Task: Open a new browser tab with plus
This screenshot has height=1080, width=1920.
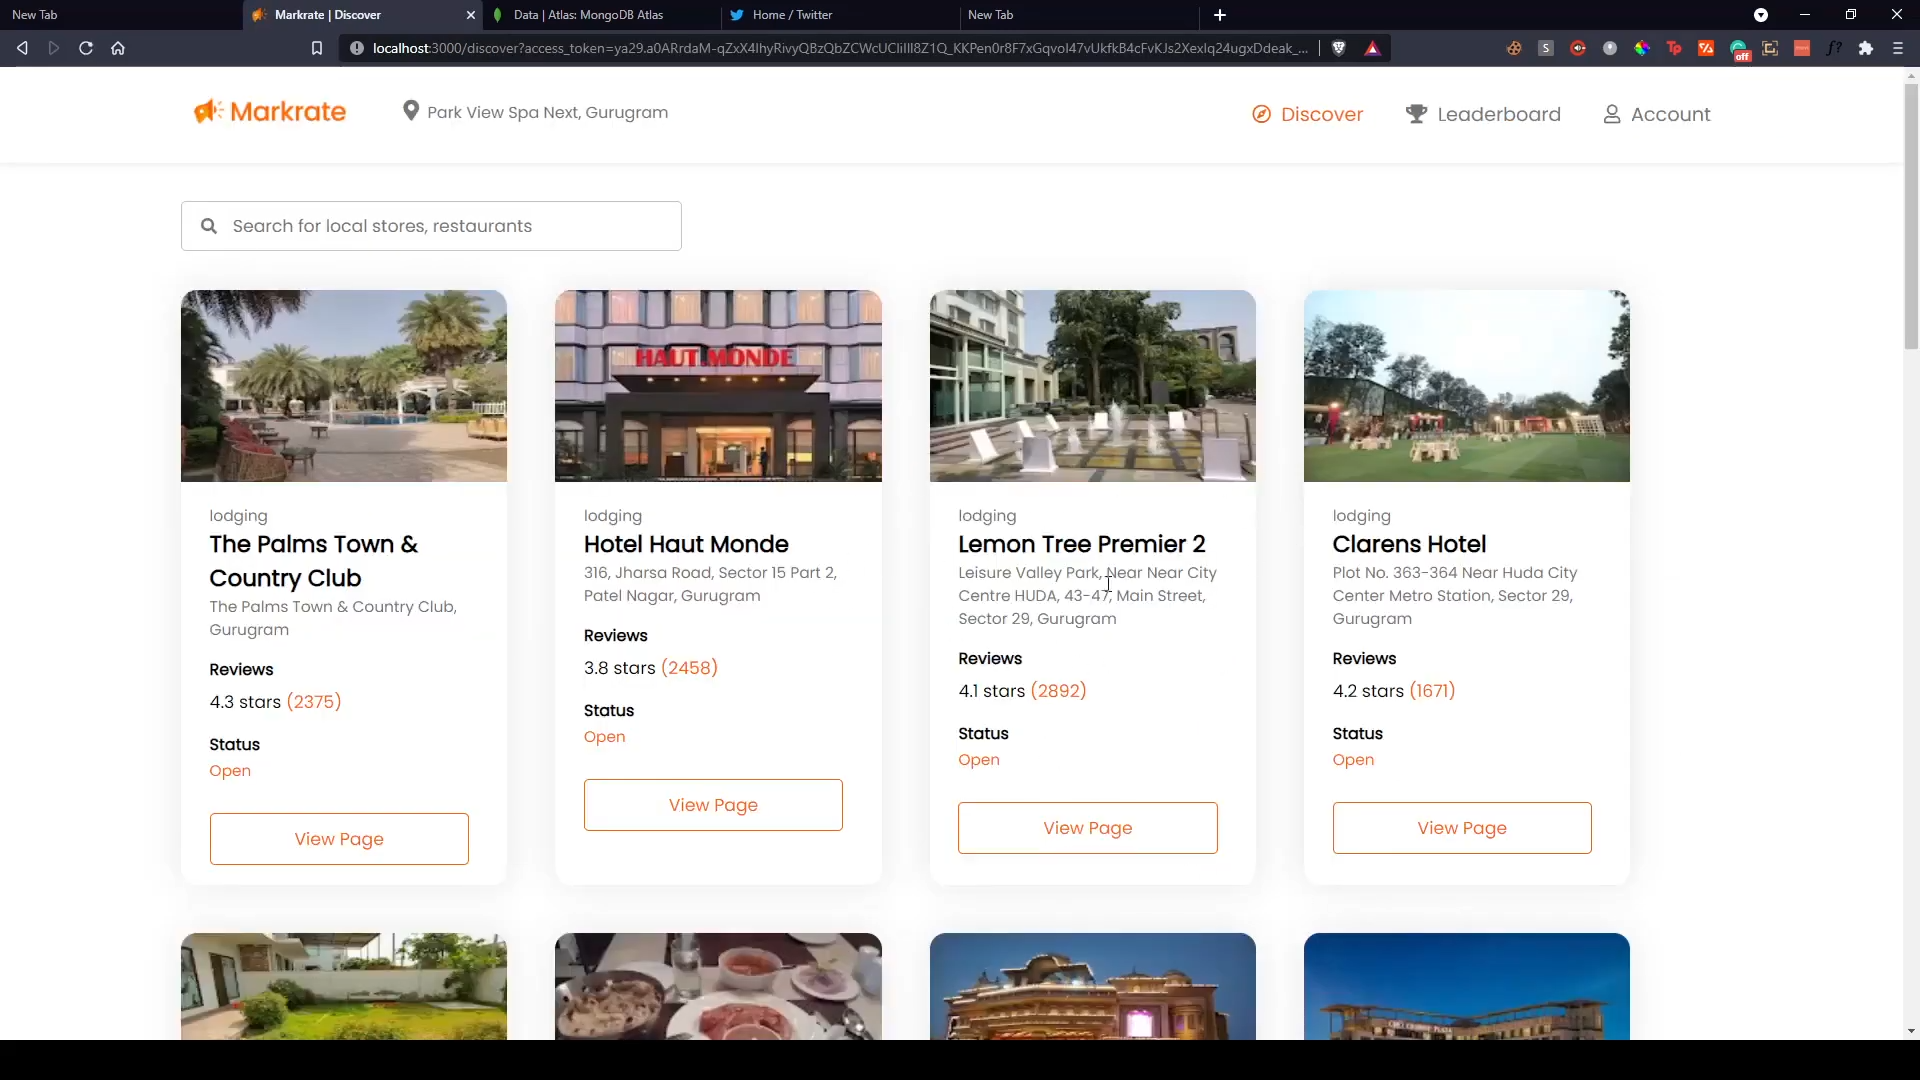Action: tap(1219, 15)
